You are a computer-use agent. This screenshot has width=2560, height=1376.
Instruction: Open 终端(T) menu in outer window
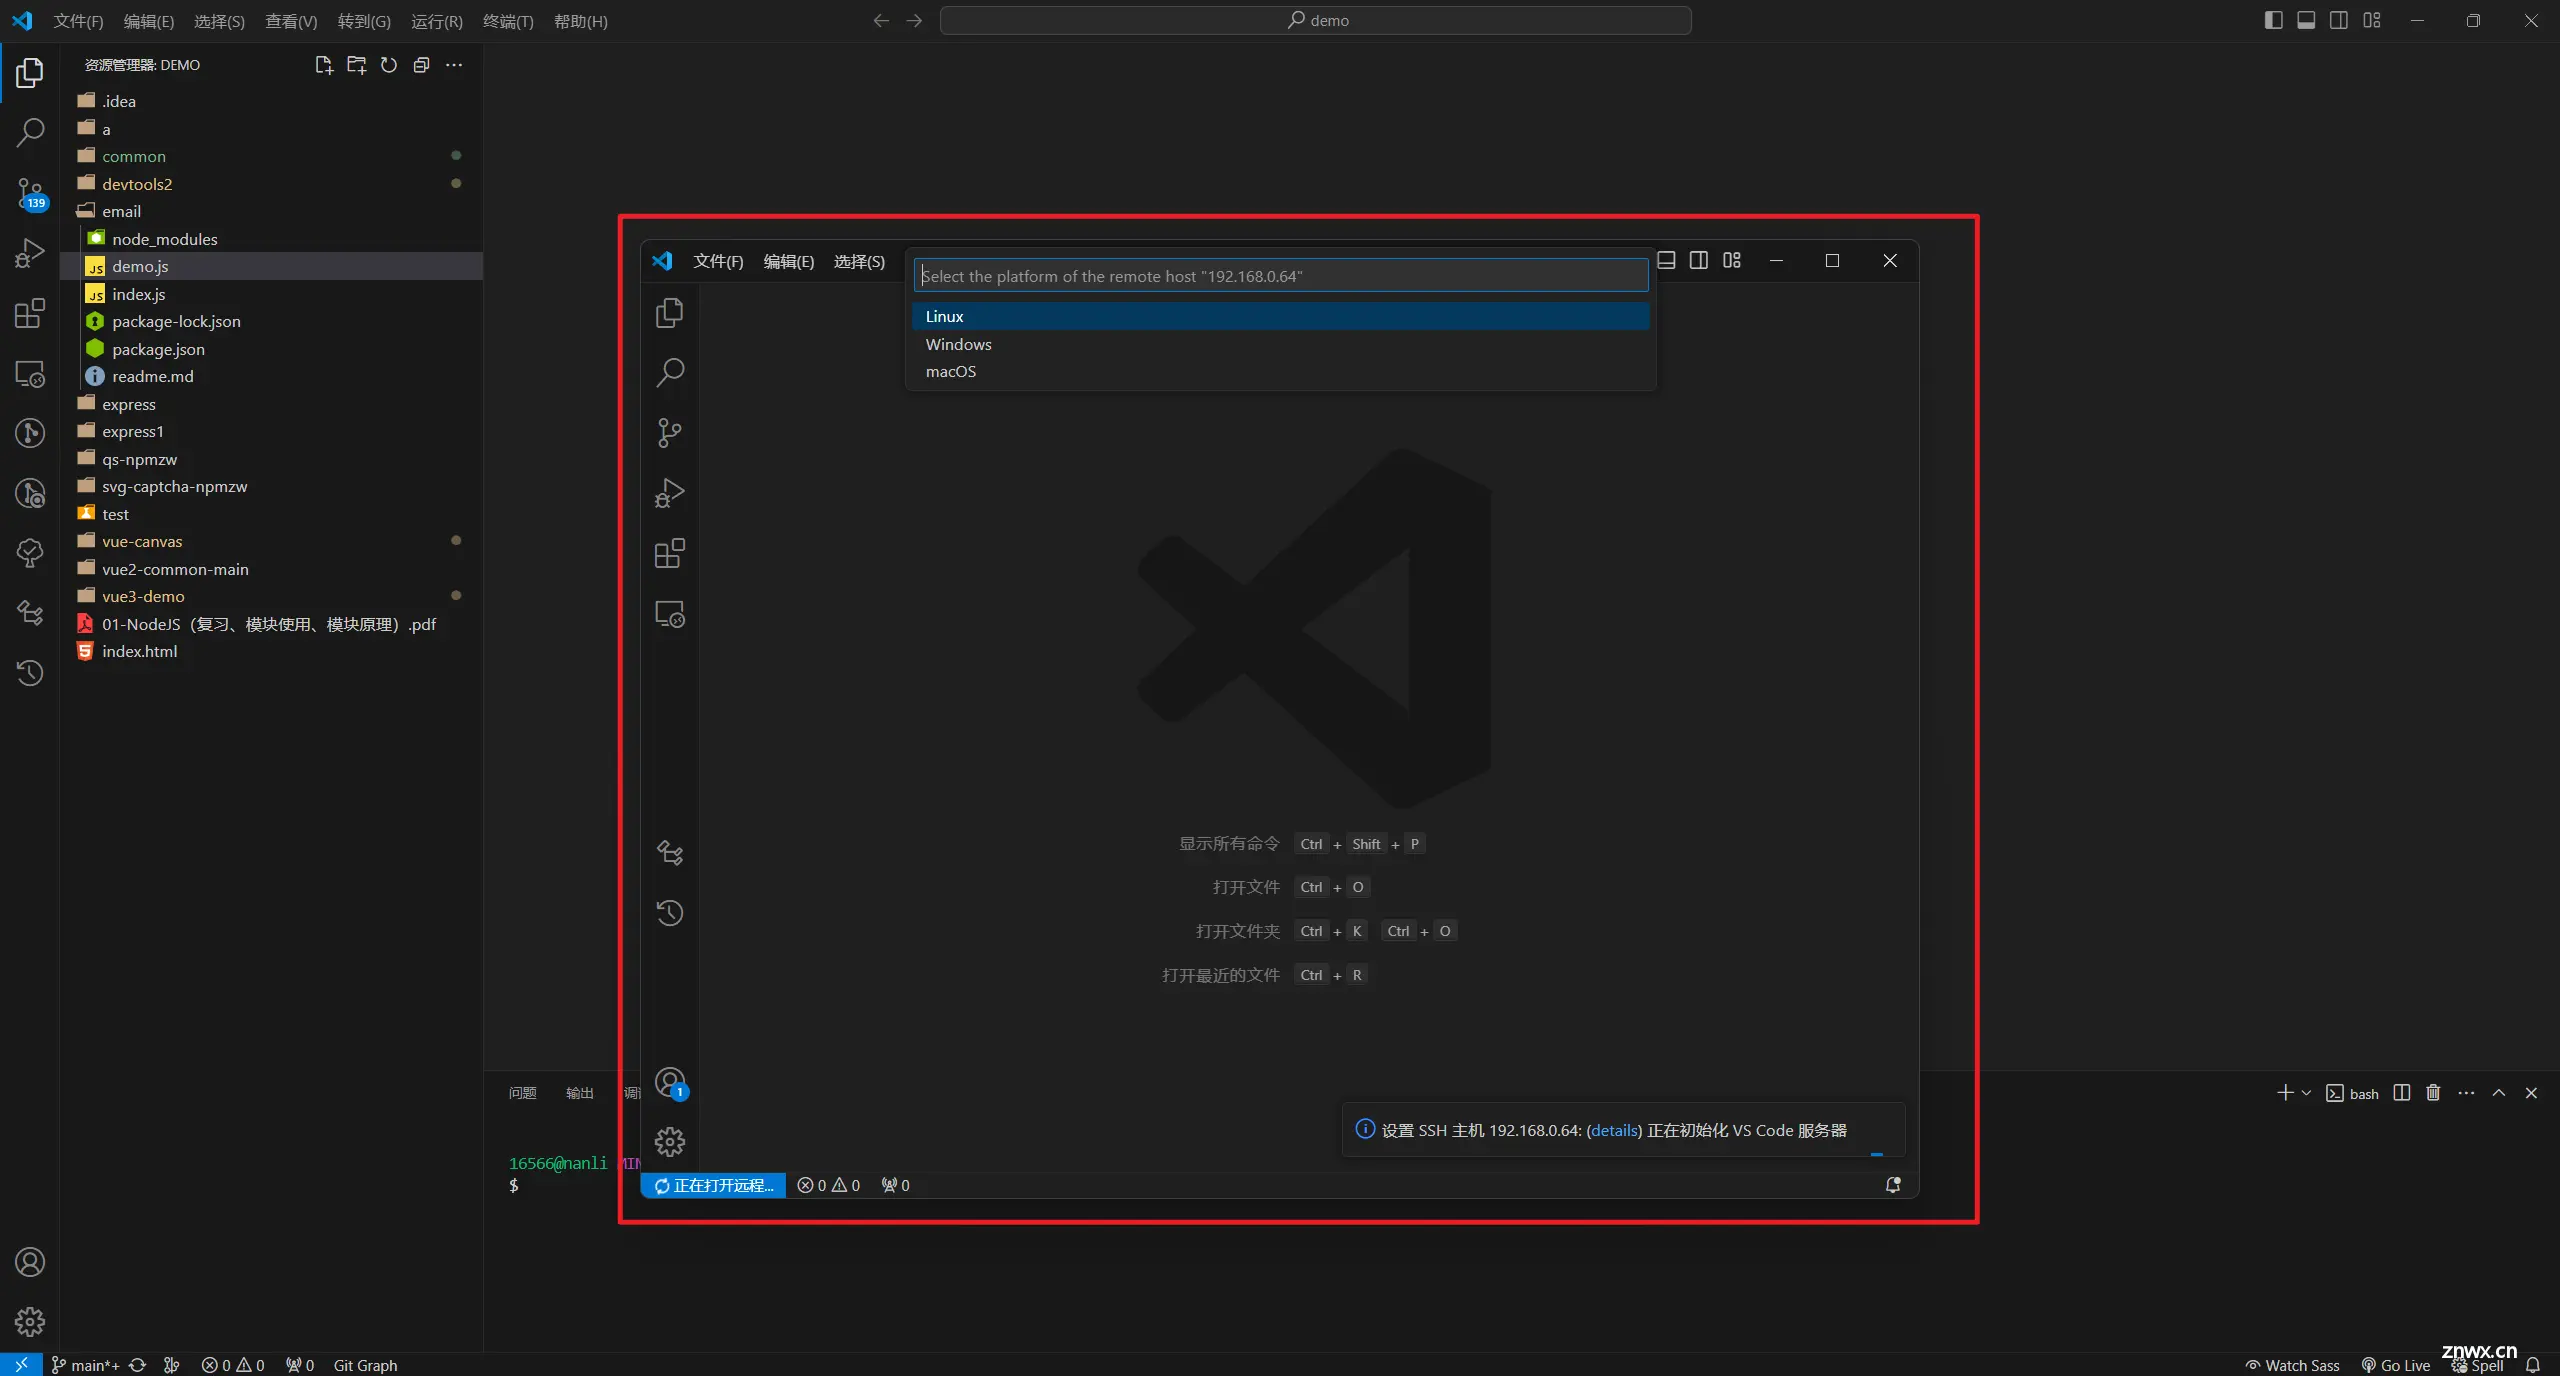(508, 21)
